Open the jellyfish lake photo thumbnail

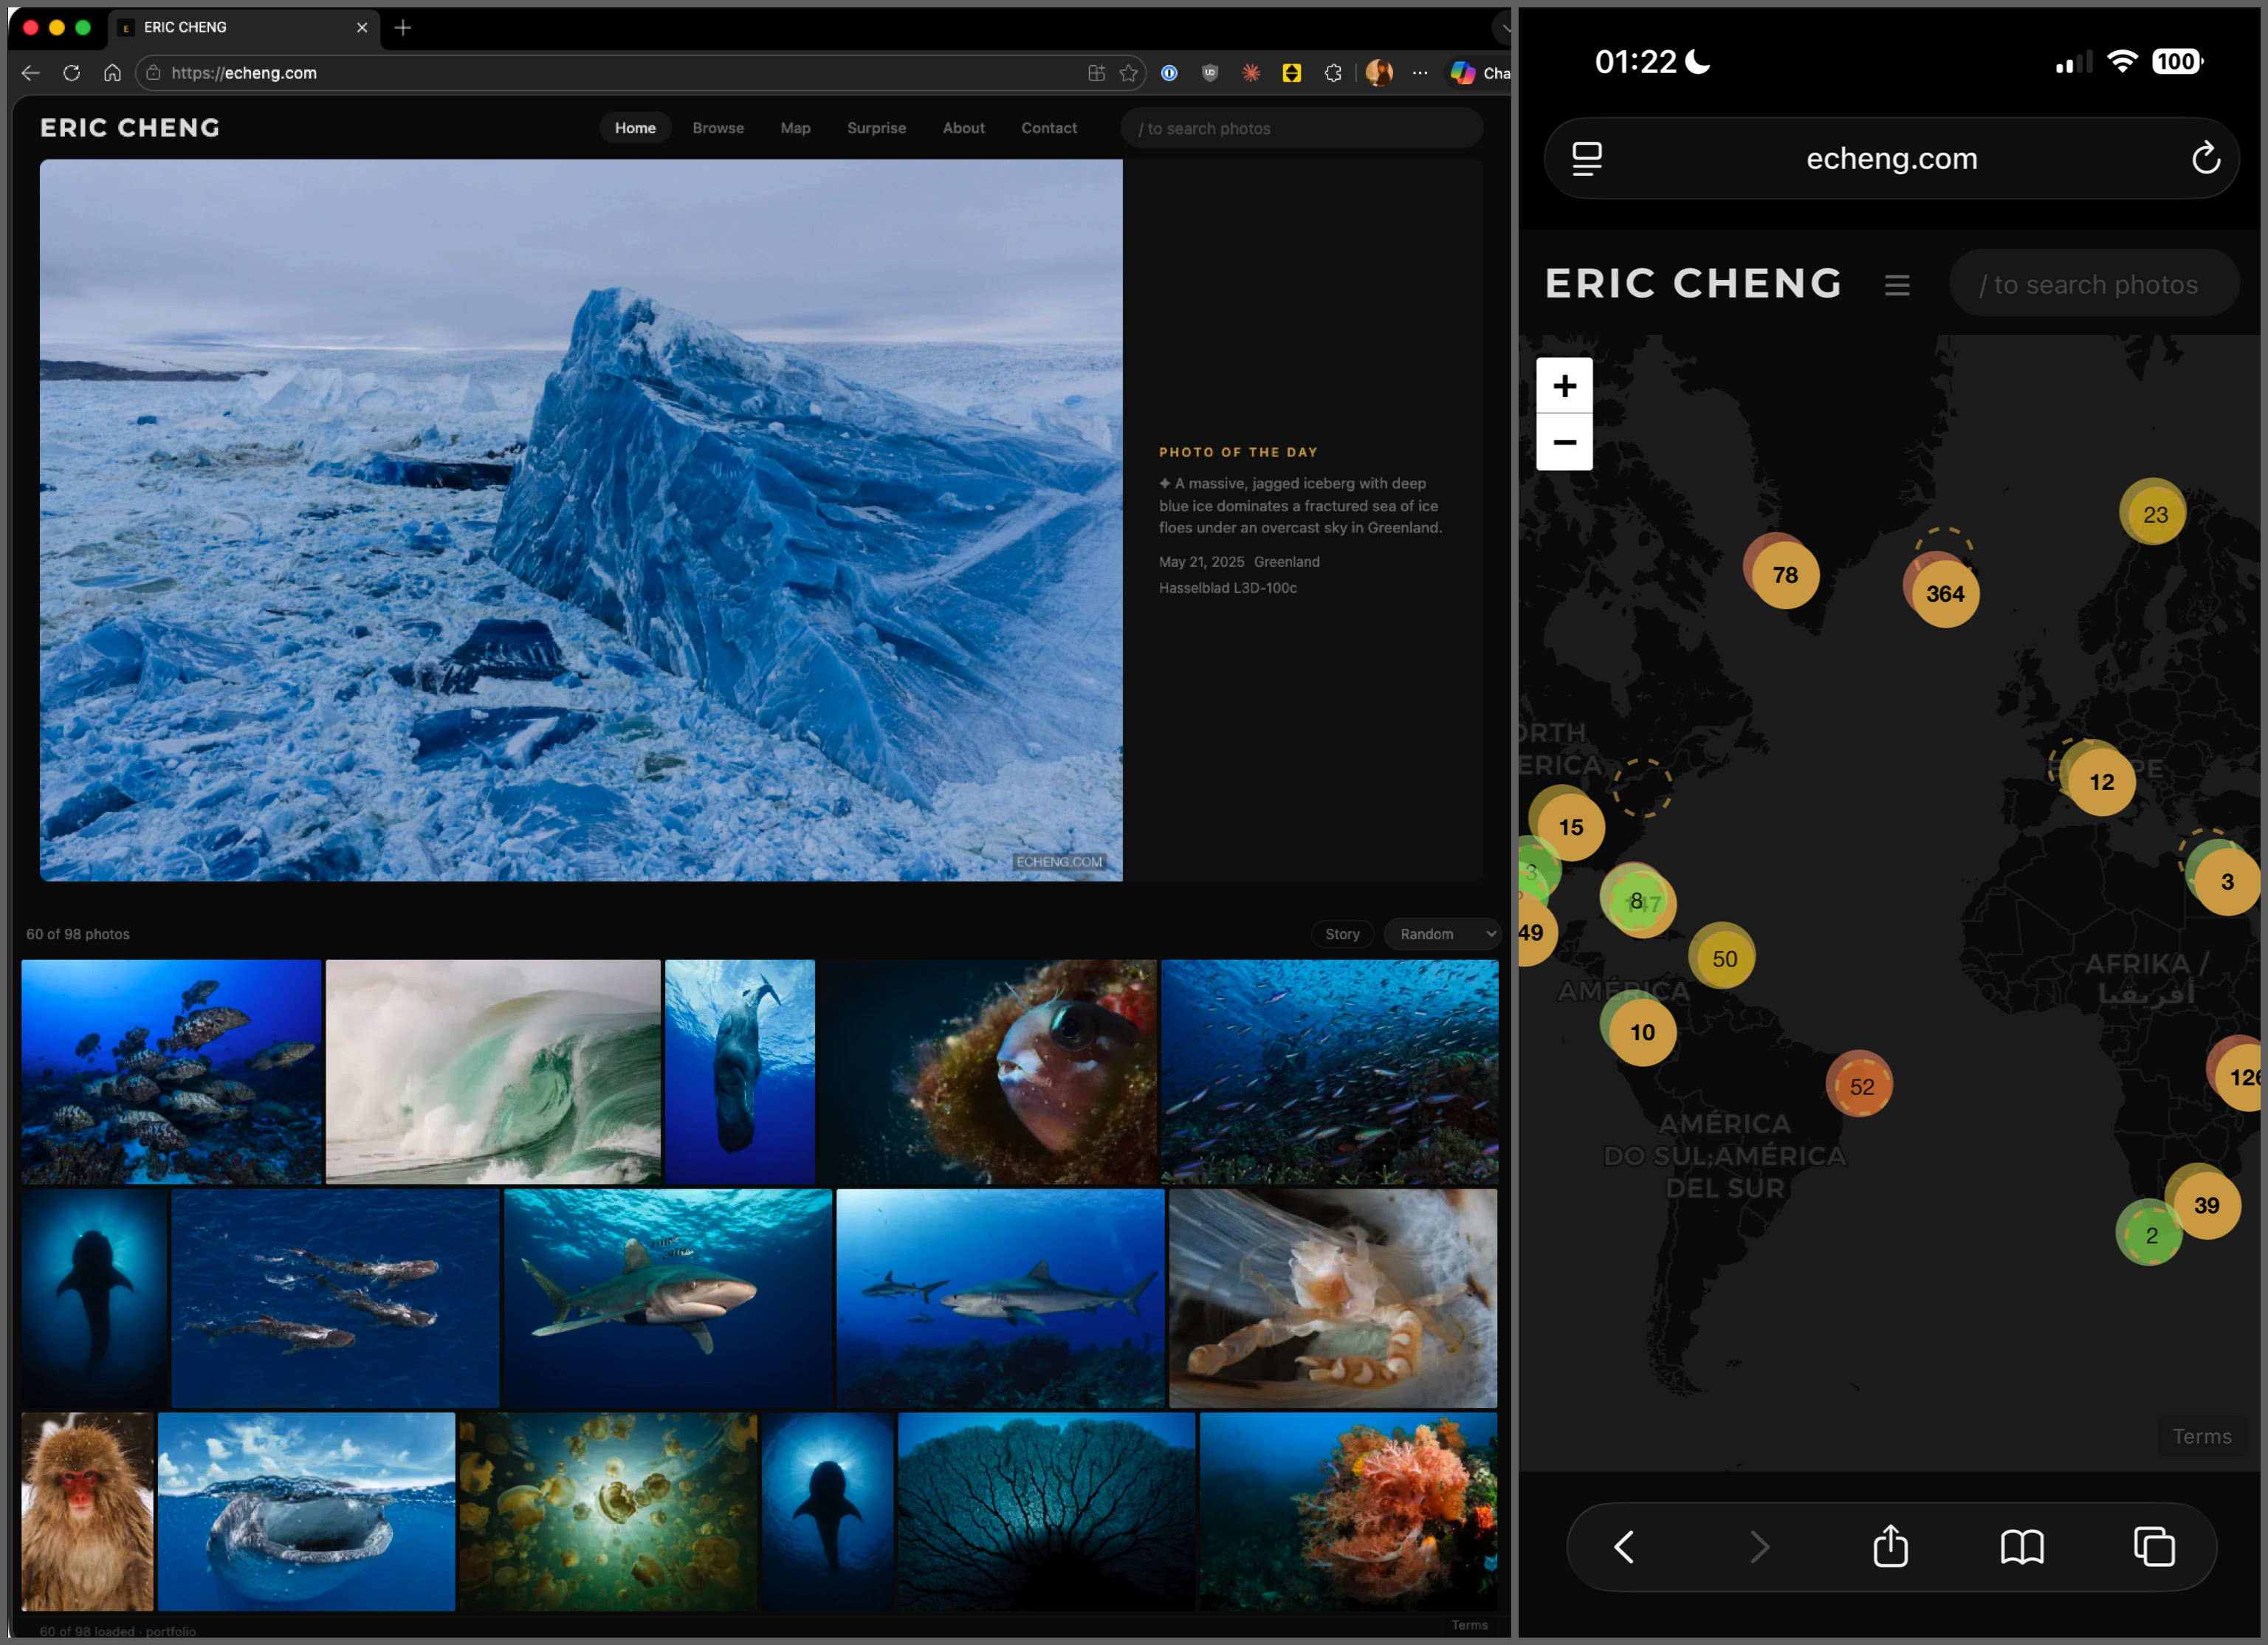(x=608, y=1511)
